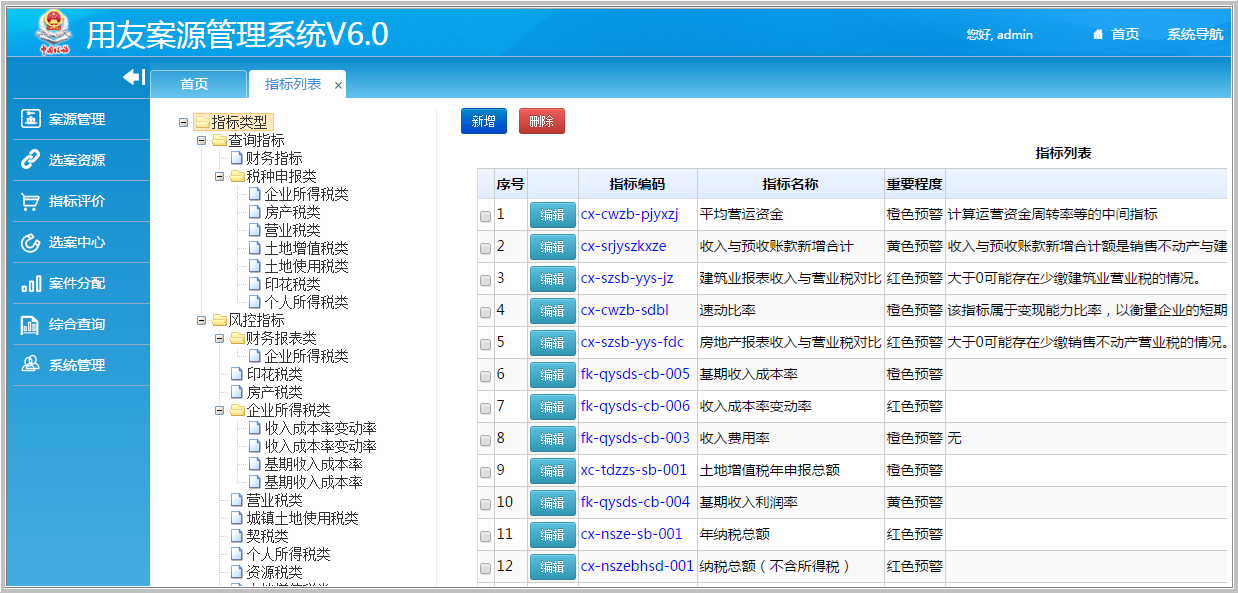Collapse the 查询指标 tree node

[x=201, y=140]
